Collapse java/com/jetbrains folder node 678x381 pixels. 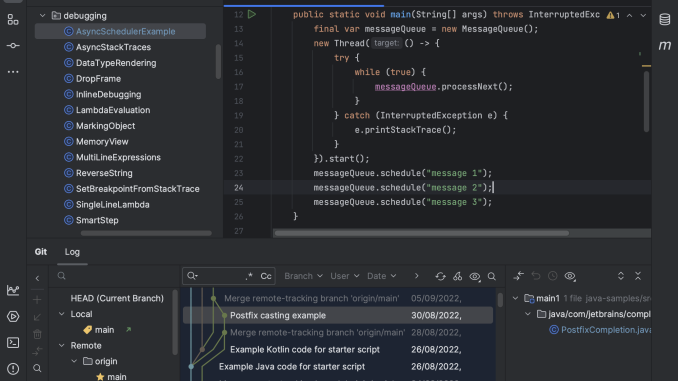click(528, 314)
